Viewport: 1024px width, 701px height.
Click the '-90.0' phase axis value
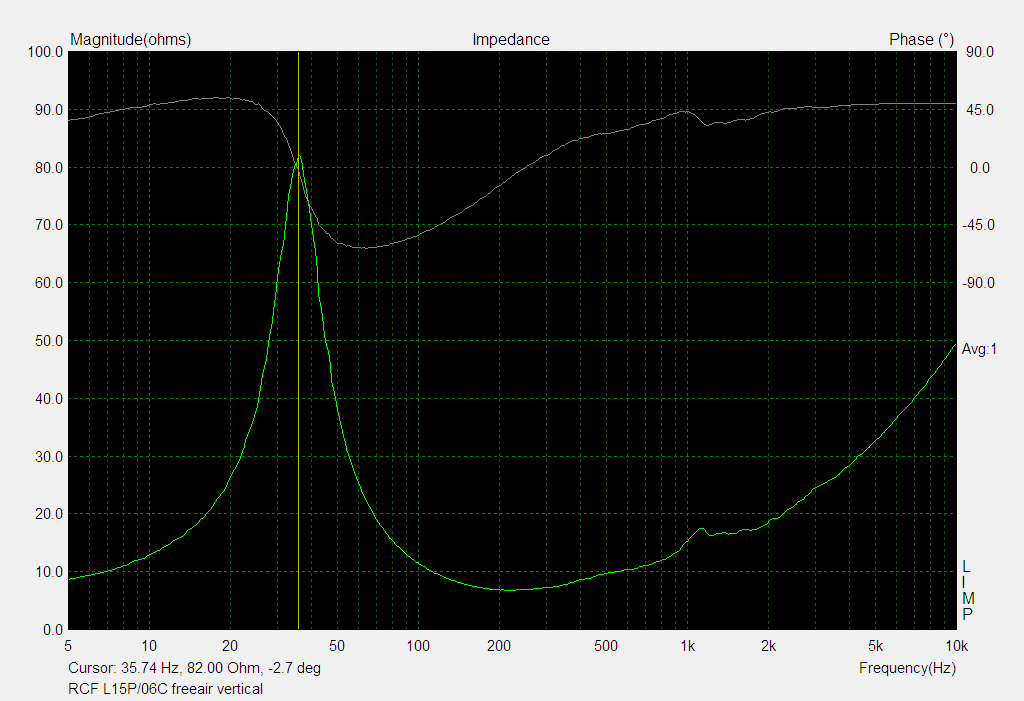coord(978,283)
